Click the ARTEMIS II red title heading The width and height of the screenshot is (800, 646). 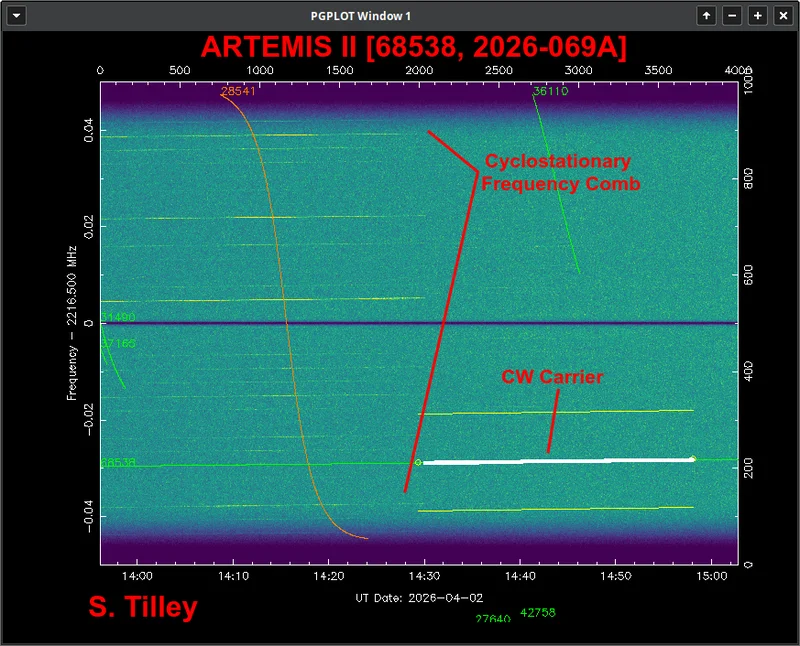(413, 47)
